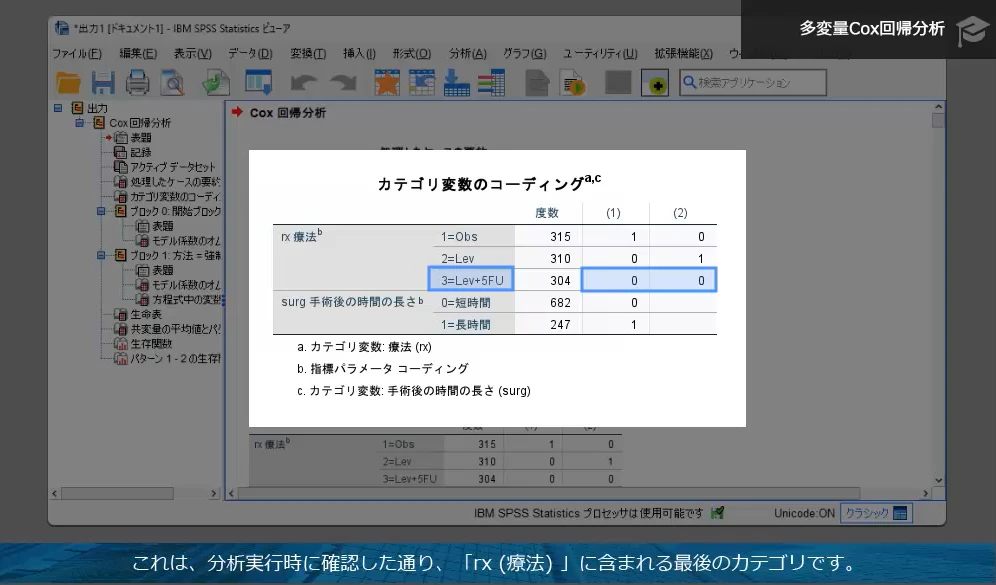This screenshot has height=585, width=996.
Task: Collapse the Cox回帰分析 tree node
Action: pos(79,123)
